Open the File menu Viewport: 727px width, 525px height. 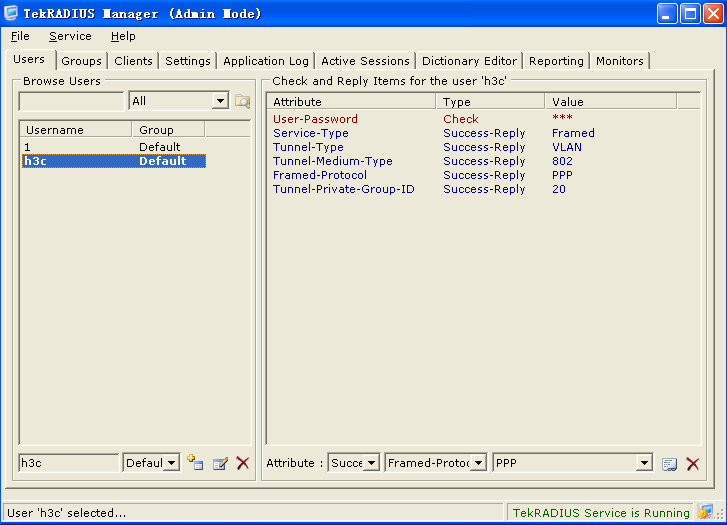pos(20,36)
